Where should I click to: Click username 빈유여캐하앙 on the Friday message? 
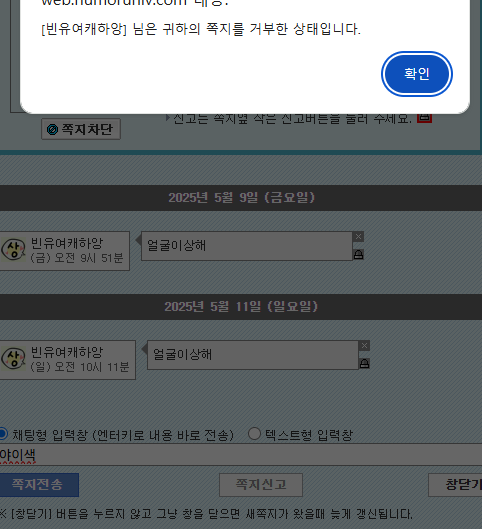[x=67, y=243]
